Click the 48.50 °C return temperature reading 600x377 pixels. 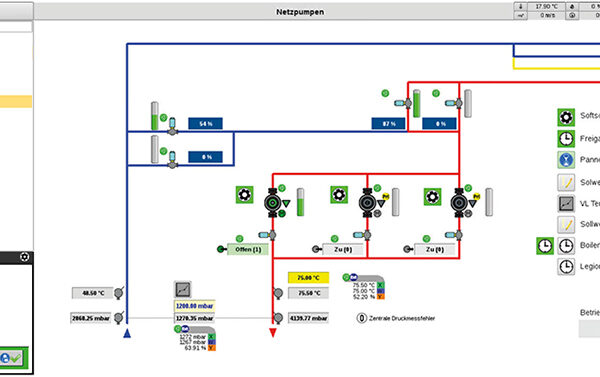(x=93, y=293)
